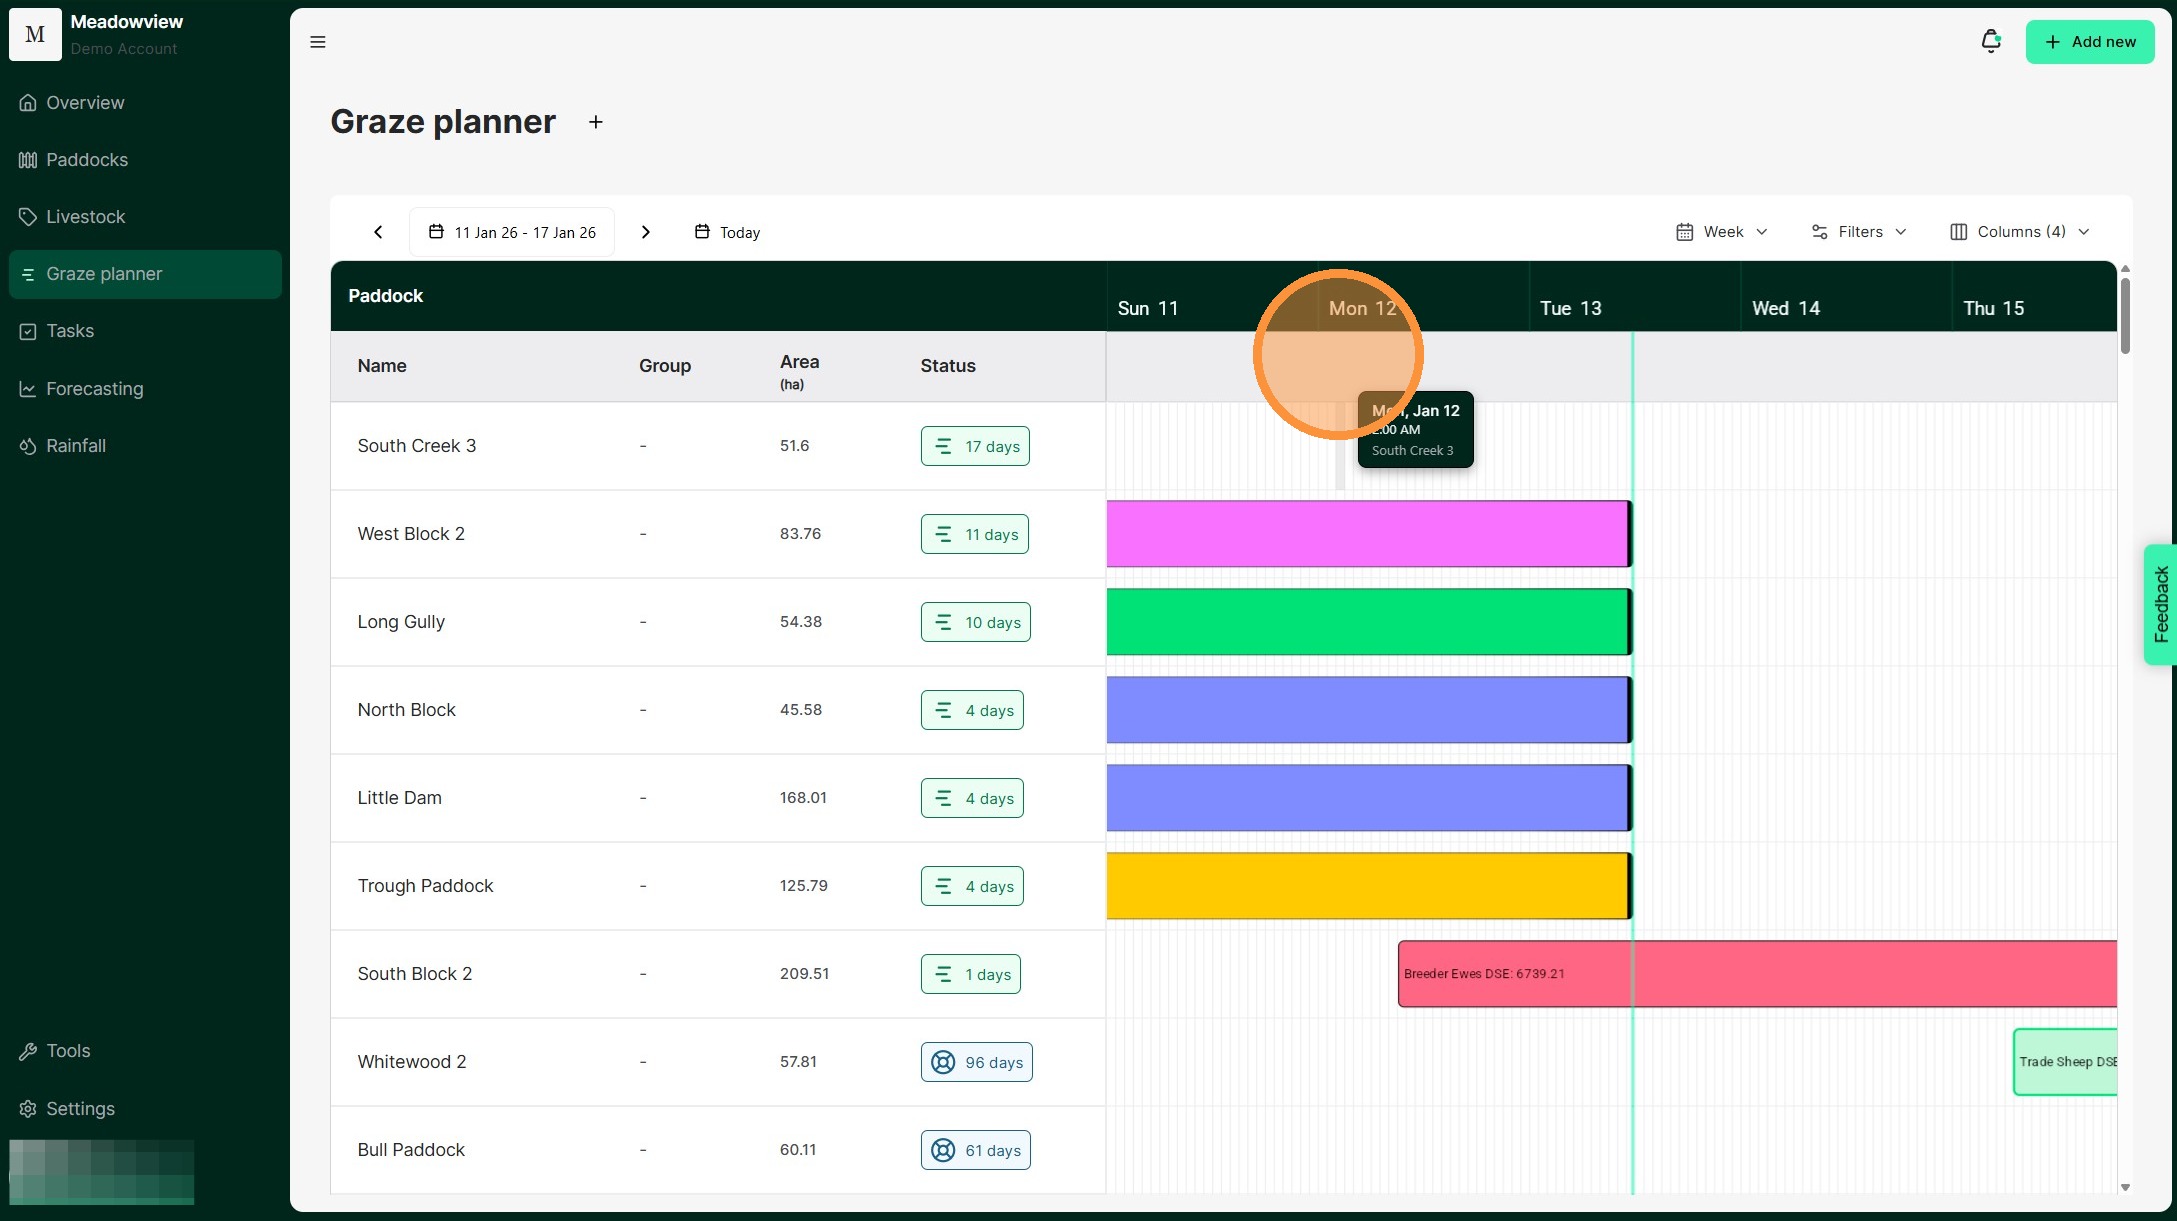Screen dimensions: 2177x1221
Task: Click the Breeder Ewes graze event bar
Action: click(x=1756, y=974)
